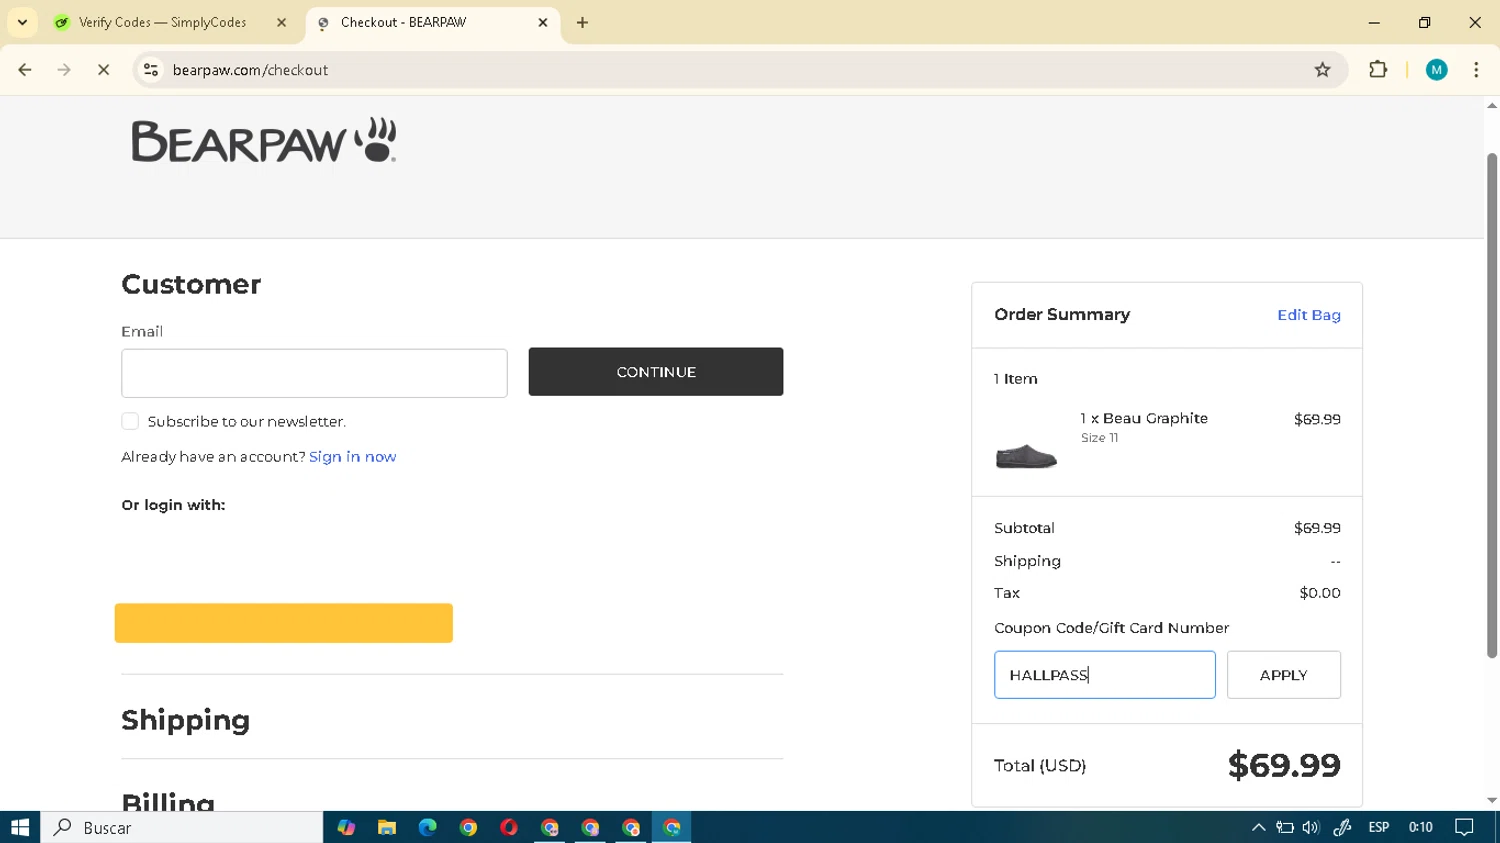Image resolution: width=1500 pixels, height=843 pixels.
Task: Open the notifications action center
Action: pos(1464,827)
